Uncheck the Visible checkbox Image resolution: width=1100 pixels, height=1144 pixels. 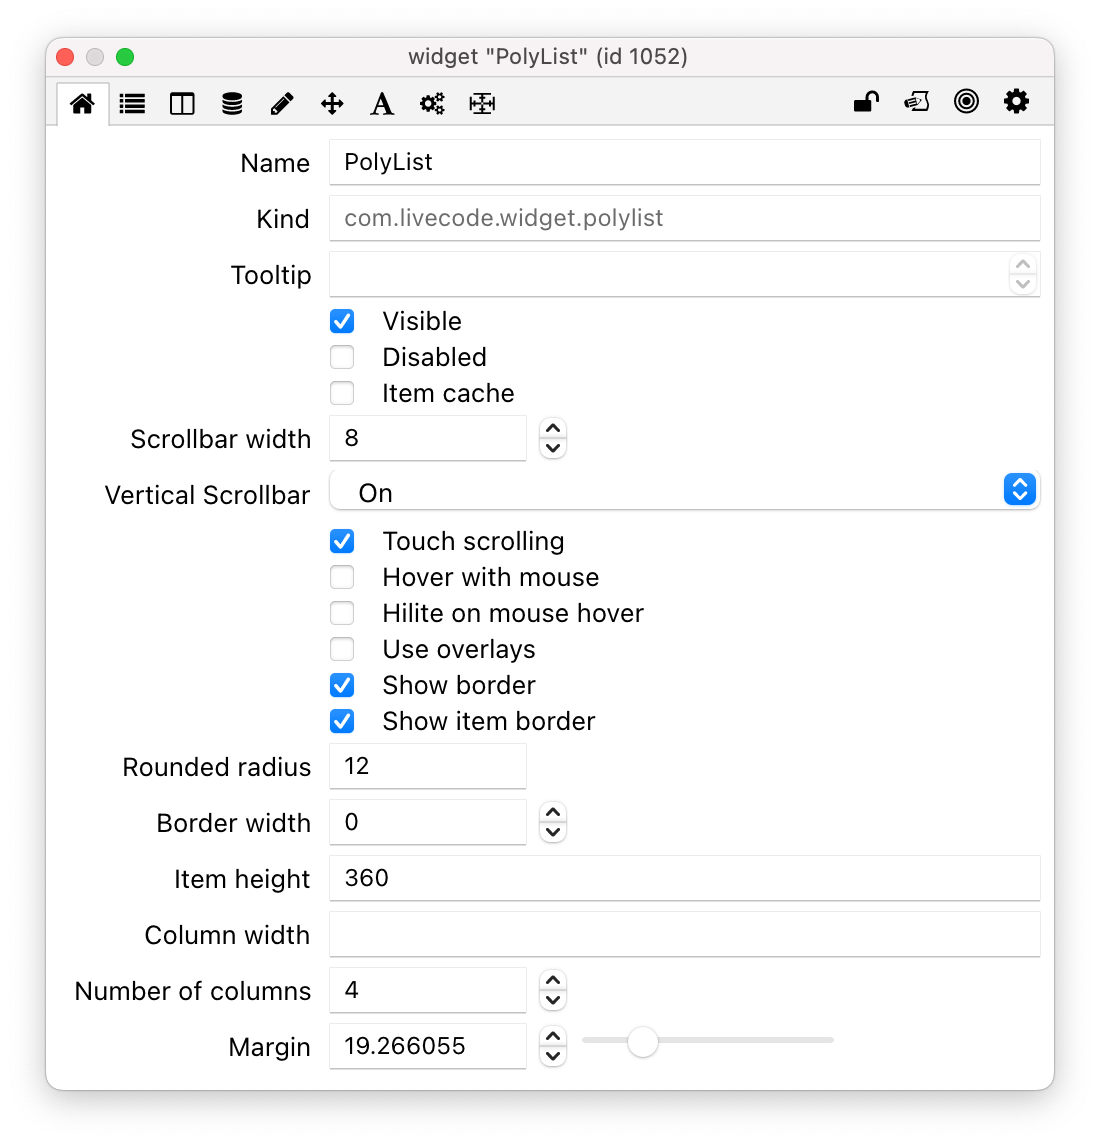342,321
